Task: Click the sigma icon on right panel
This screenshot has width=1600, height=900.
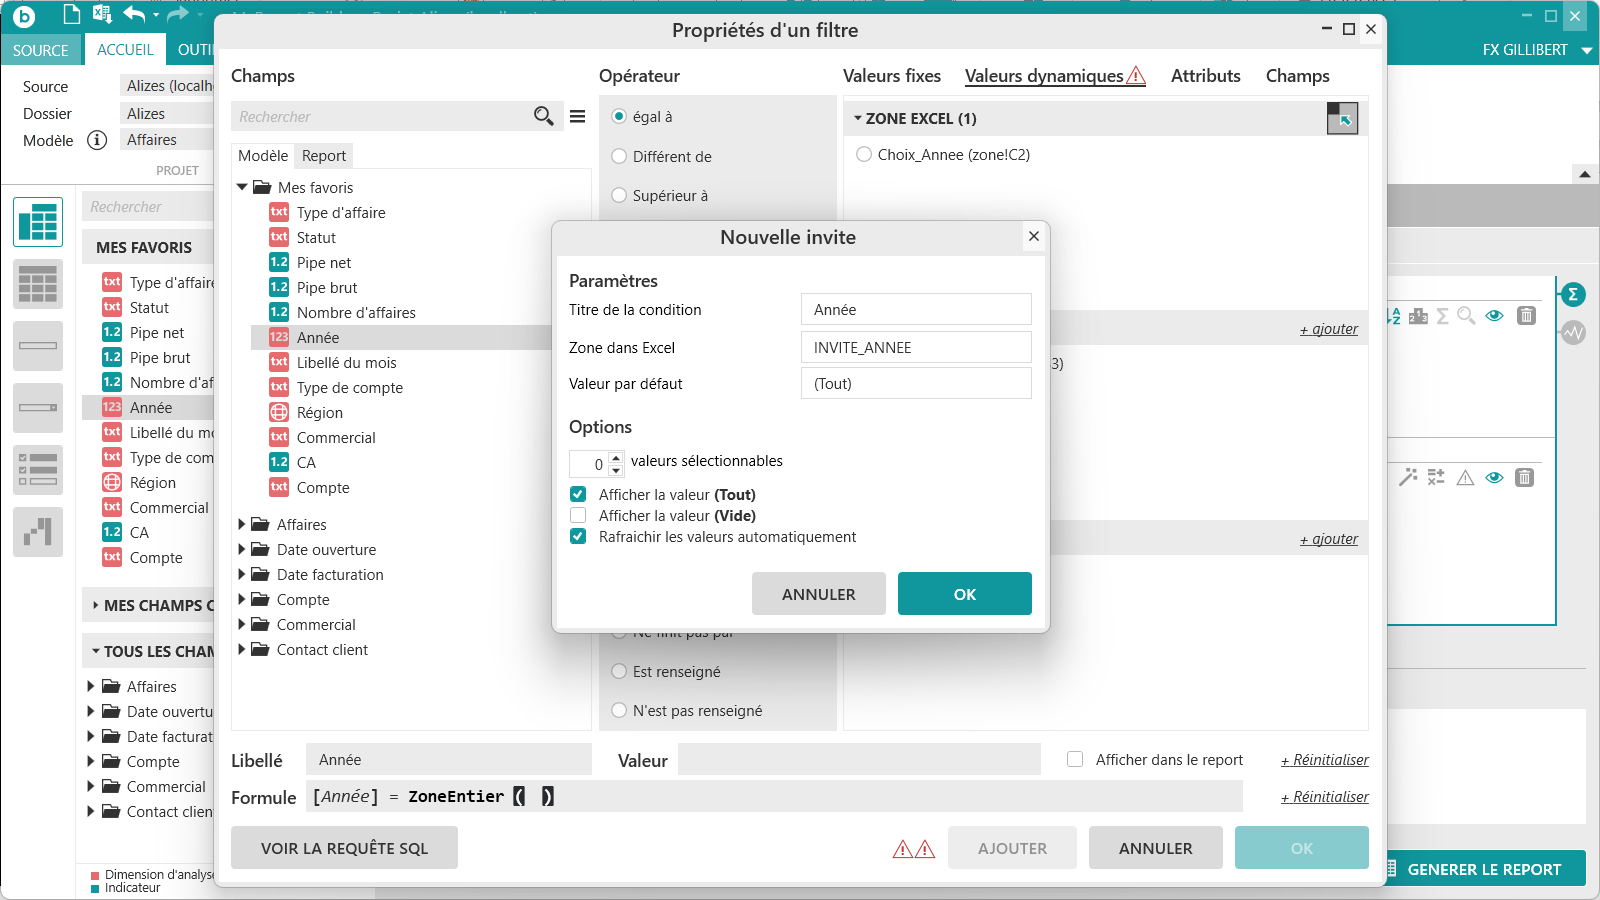Action: pos(1573,294)
